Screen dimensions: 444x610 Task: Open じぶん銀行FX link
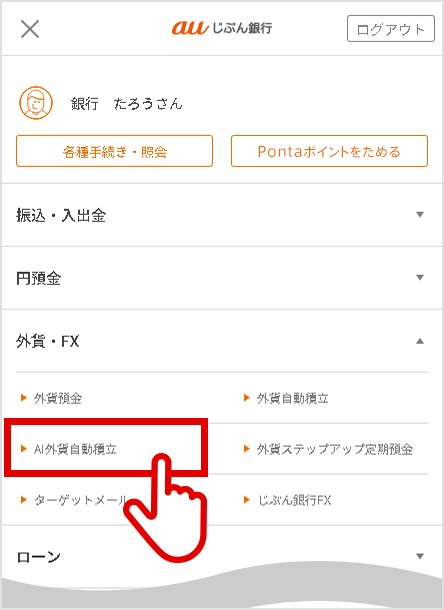pos(295,500)
